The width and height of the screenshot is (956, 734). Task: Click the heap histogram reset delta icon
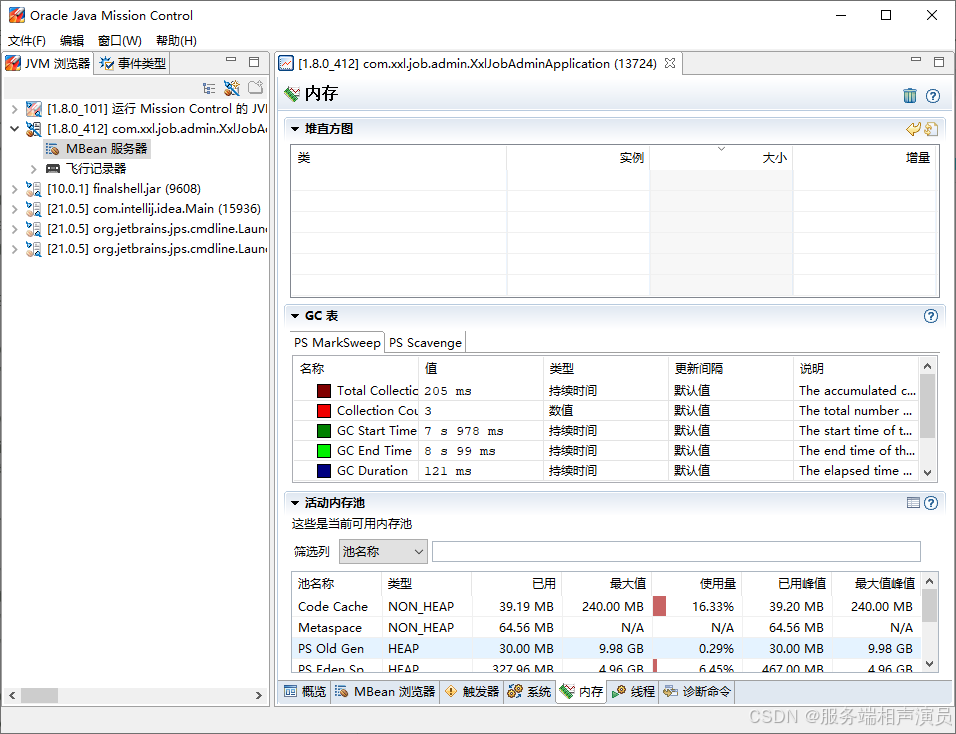pos(930,129)
